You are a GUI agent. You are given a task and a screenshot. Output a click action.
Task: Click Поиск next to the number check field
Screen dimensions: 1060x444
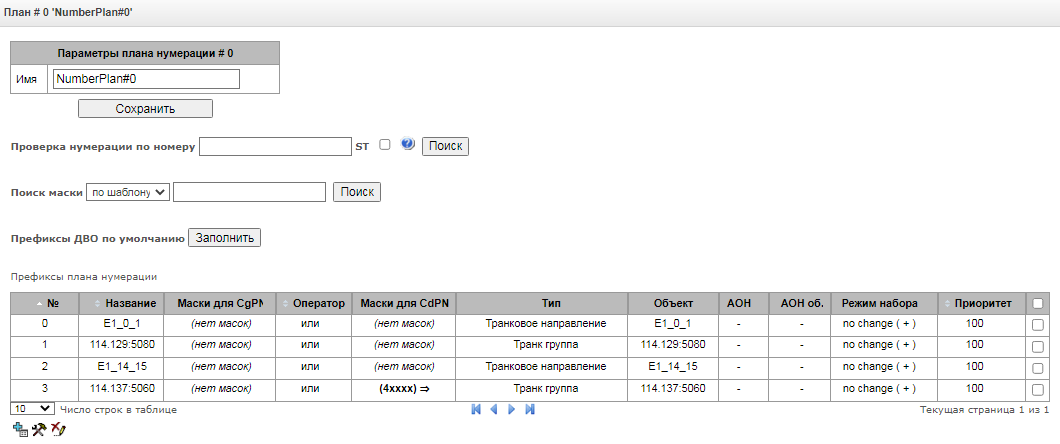tap(445, 146)
